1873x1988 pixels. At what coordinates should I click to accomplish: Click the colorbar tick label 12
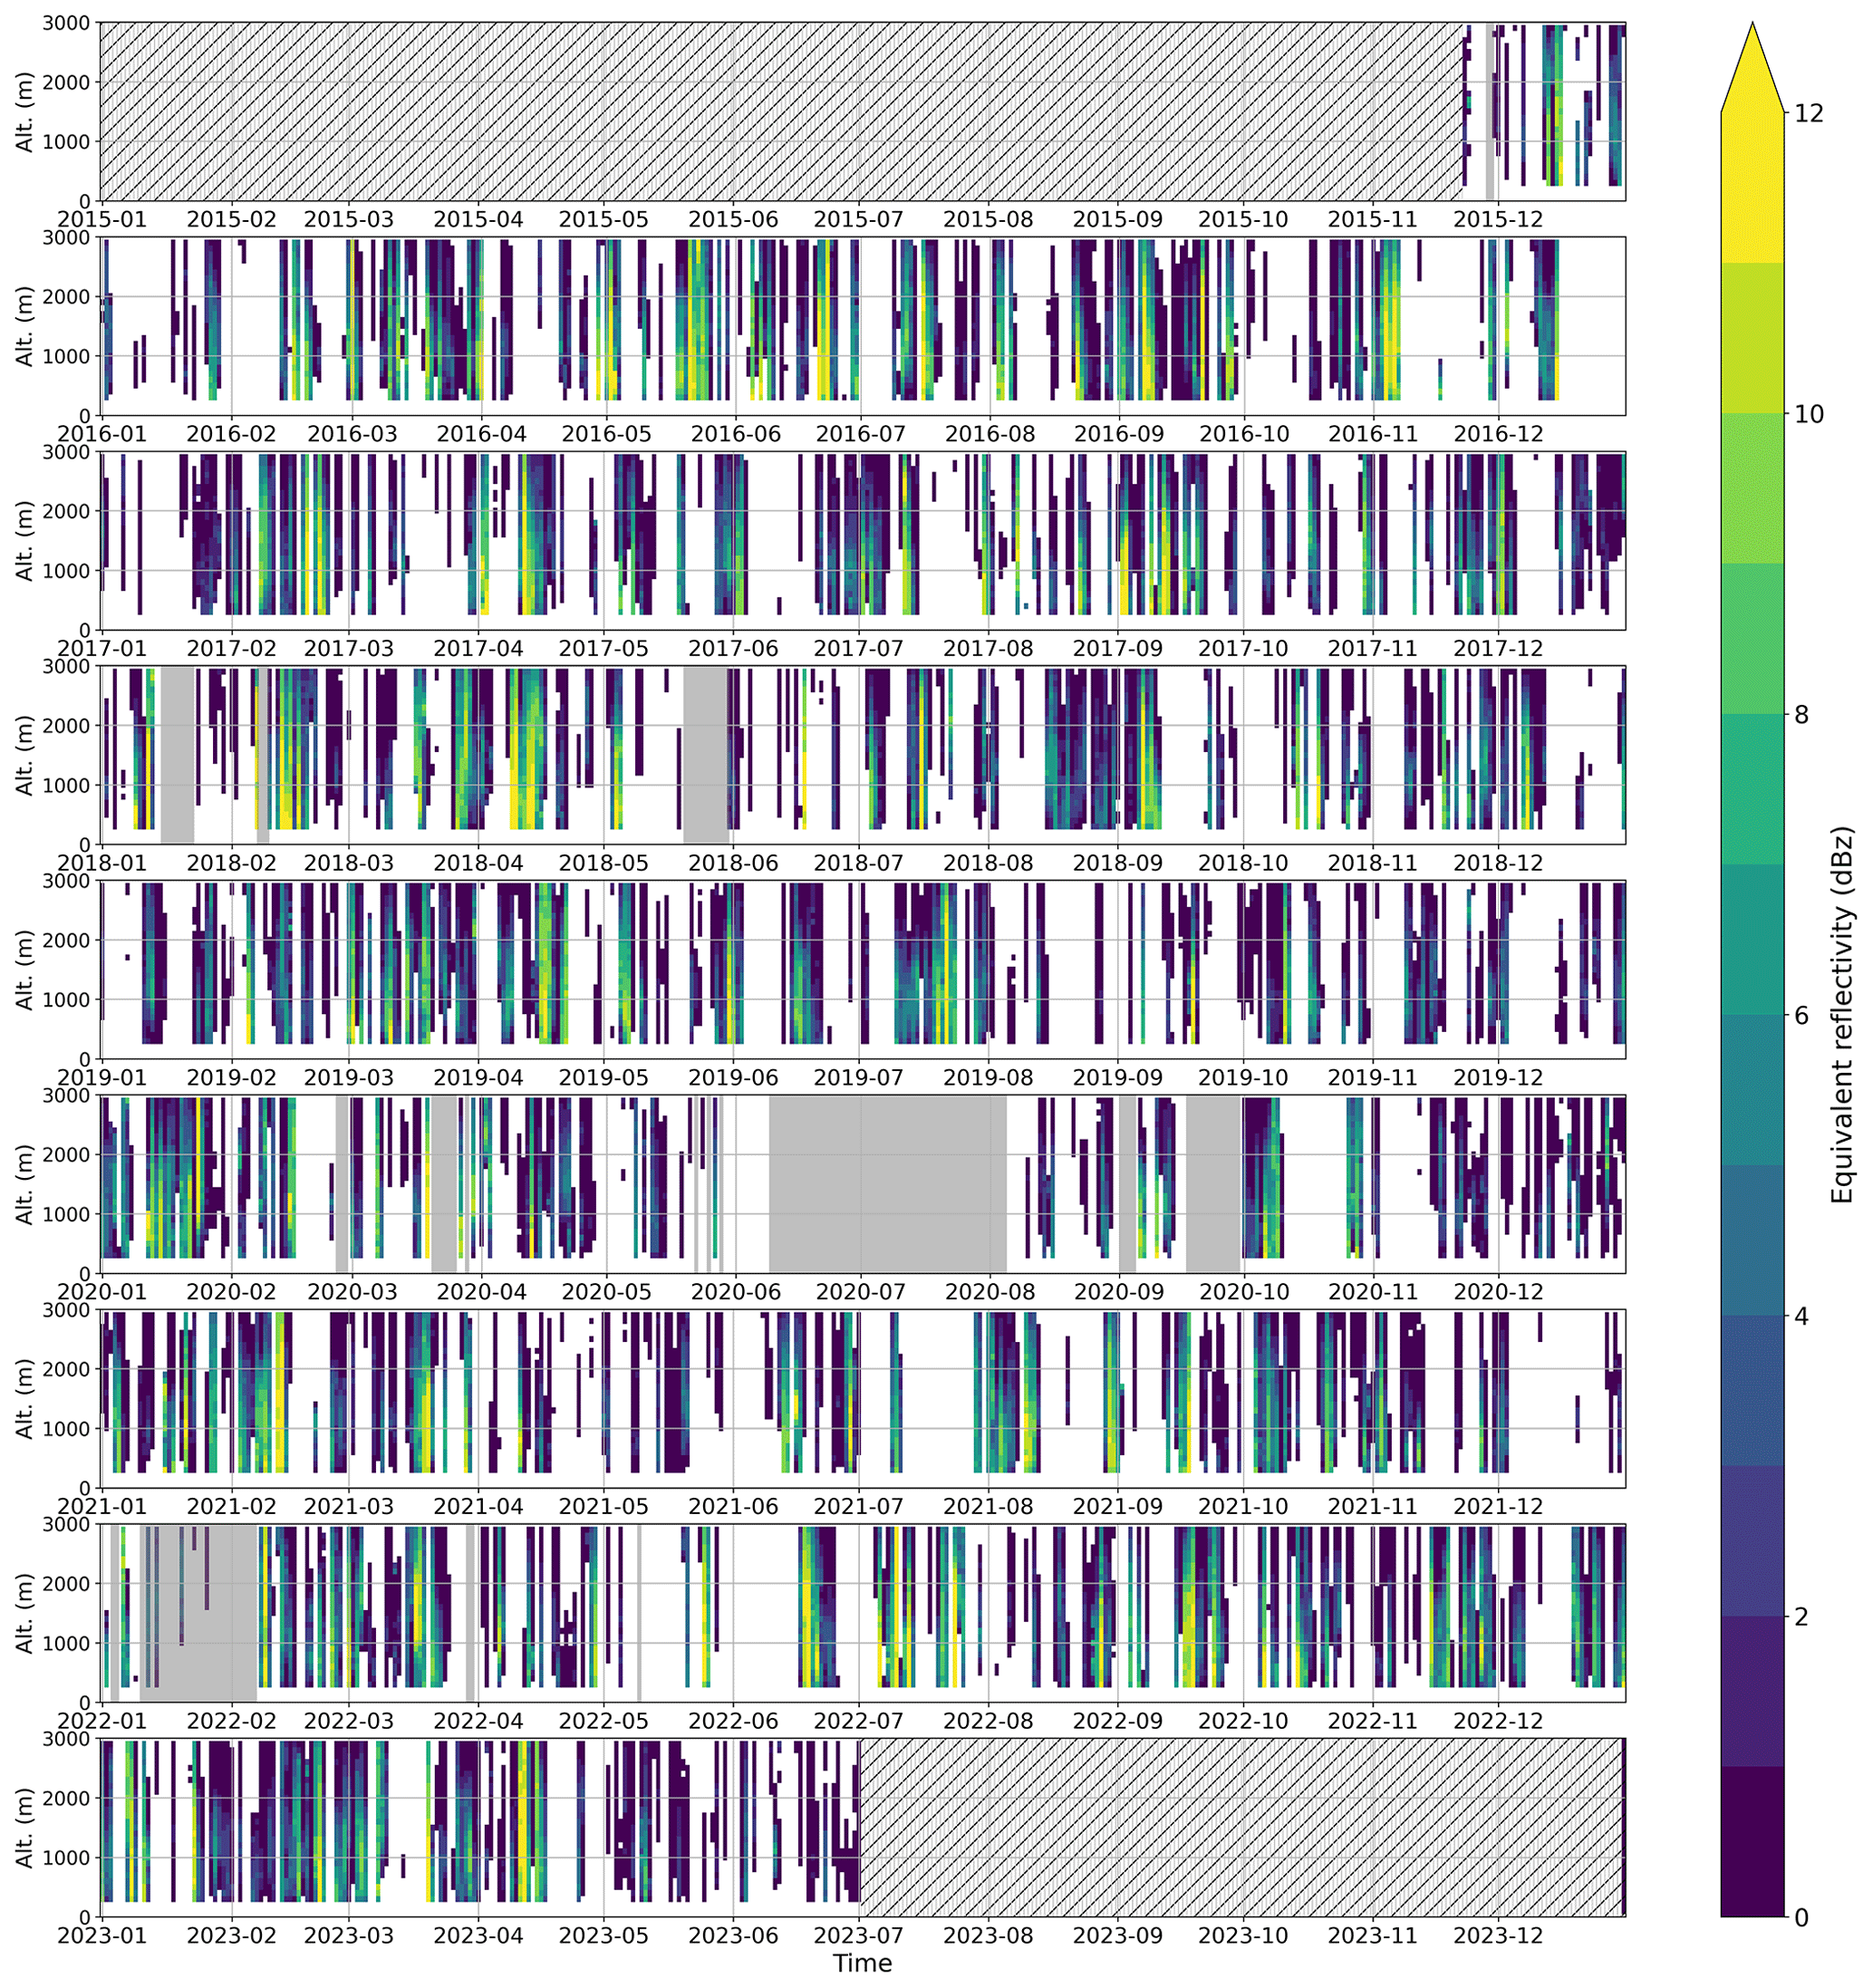tap(1809, 114)
